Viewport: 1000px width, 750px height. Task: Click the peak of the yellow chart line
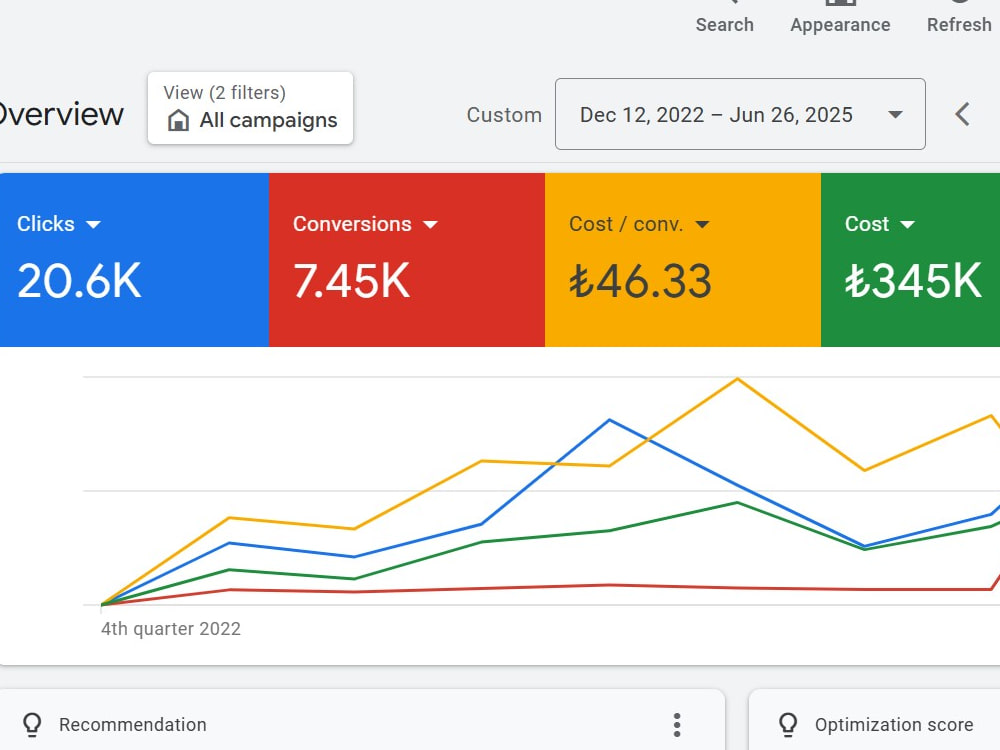(737, 379)
